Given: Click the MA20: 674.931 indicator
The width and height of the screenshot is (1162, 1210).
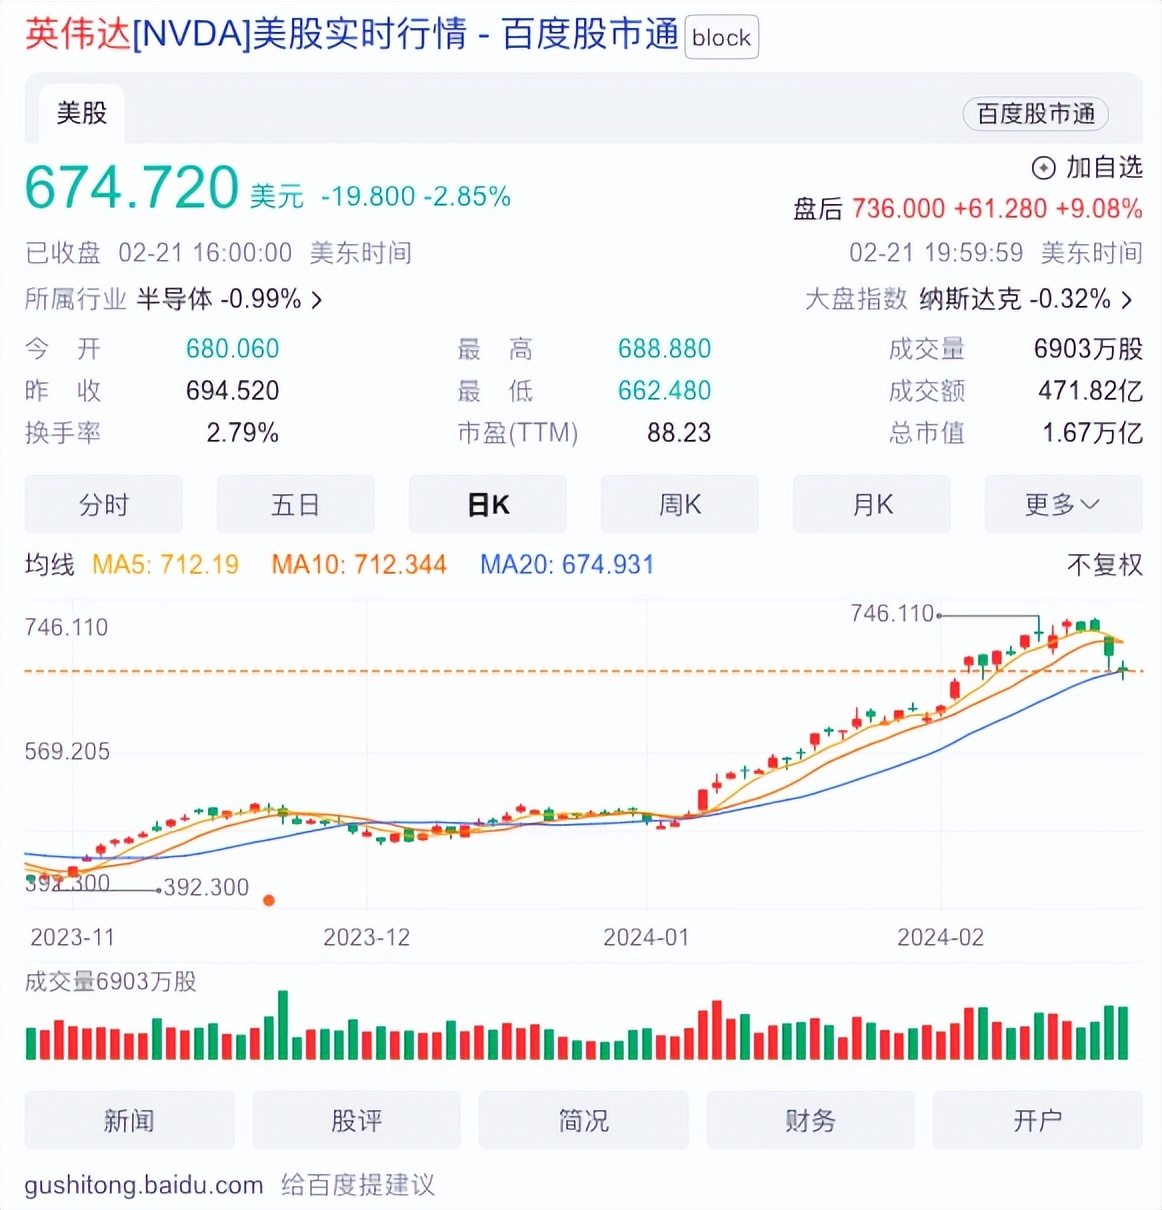Looking at the screenshot, I should [567, 565].
